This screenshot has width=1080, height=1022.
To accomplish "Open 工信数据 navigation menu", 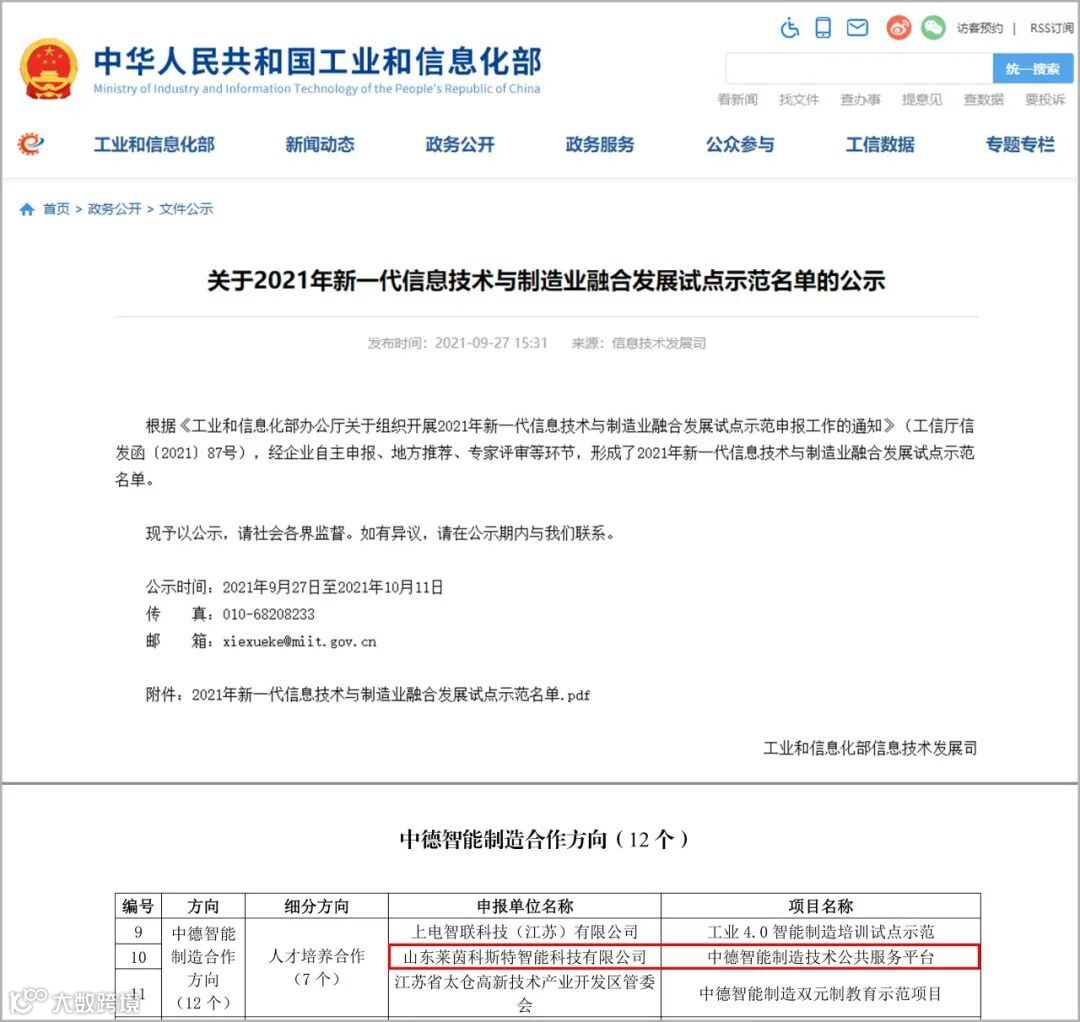I will (880, 145).
